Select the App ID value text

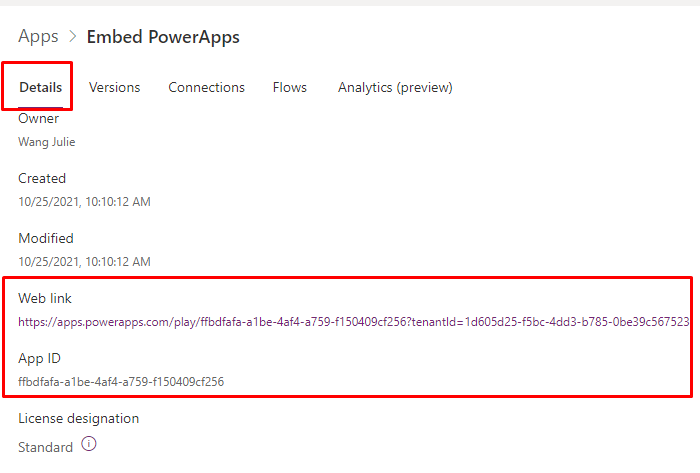click(121, 382)
